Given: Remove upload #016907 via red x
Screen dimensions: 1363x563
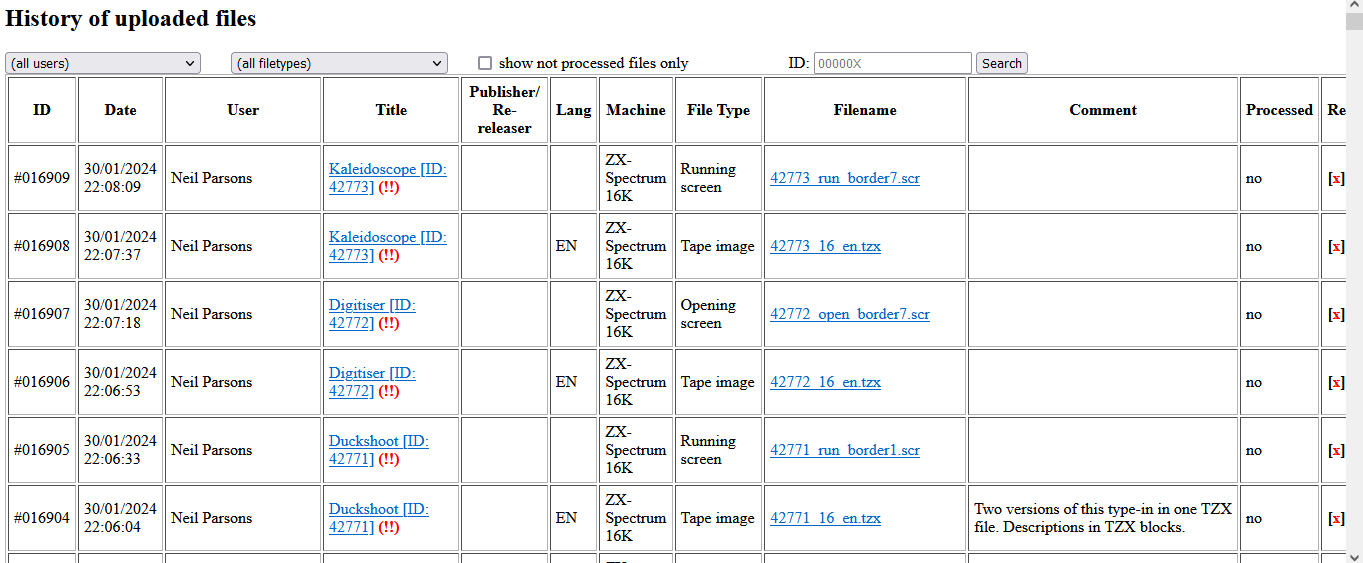Looking at the screenshot, I should pyautogui.click(x=1336, y=314).
